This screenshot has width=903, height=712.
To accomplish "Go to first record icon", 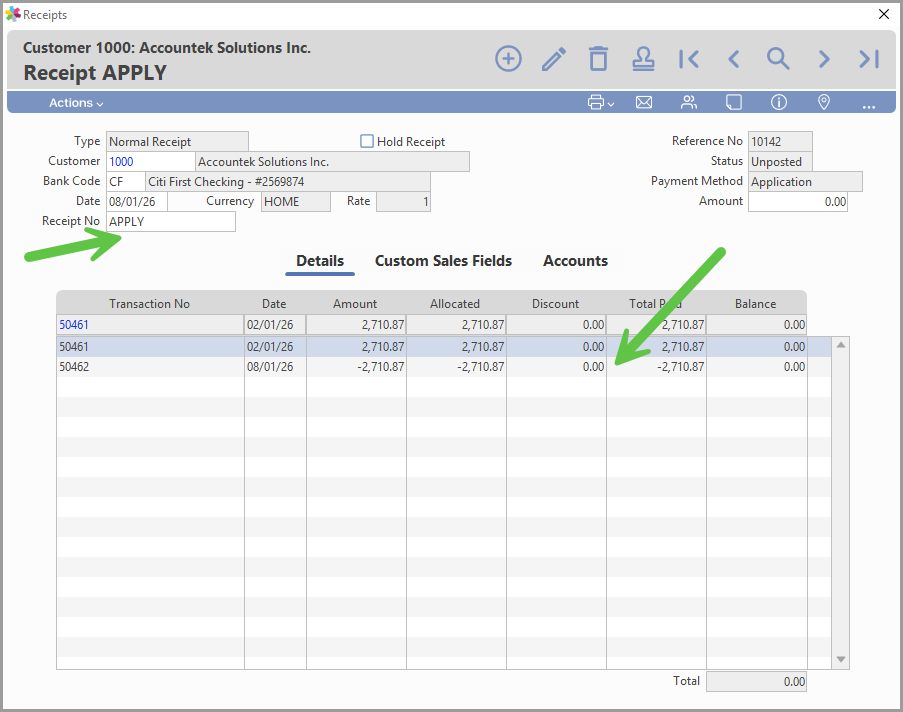I will click(x=688, y=59).
